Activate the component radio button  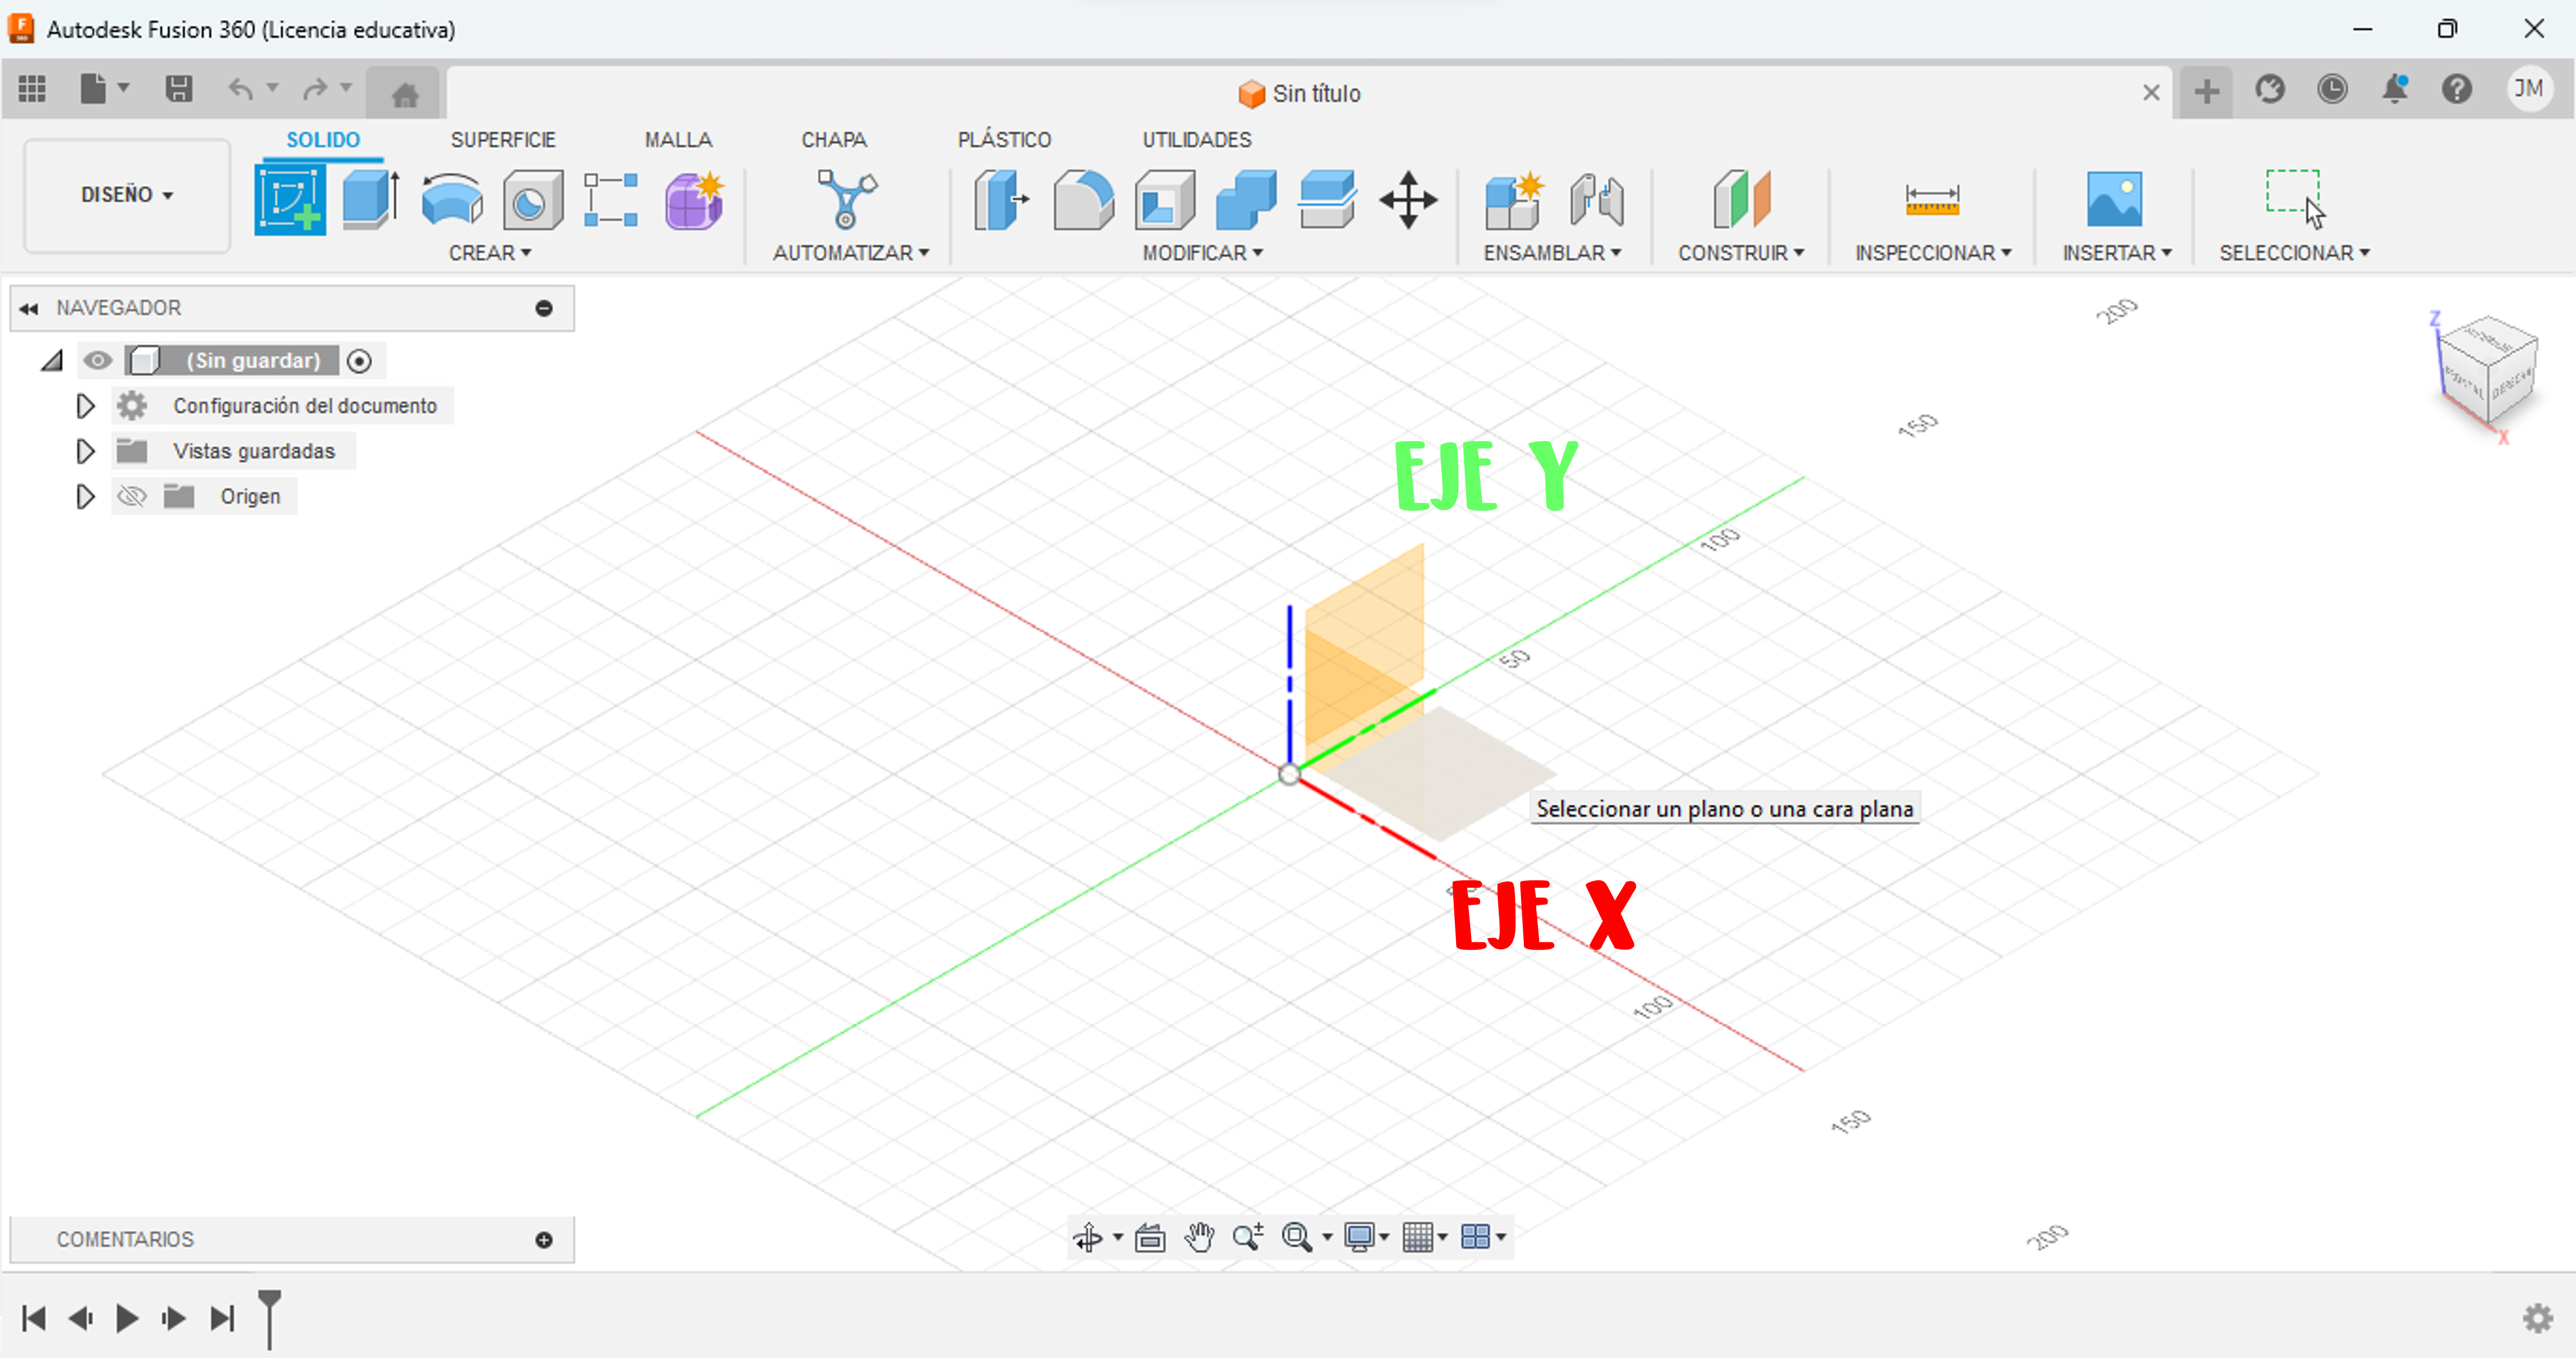(x=359, y=361)
